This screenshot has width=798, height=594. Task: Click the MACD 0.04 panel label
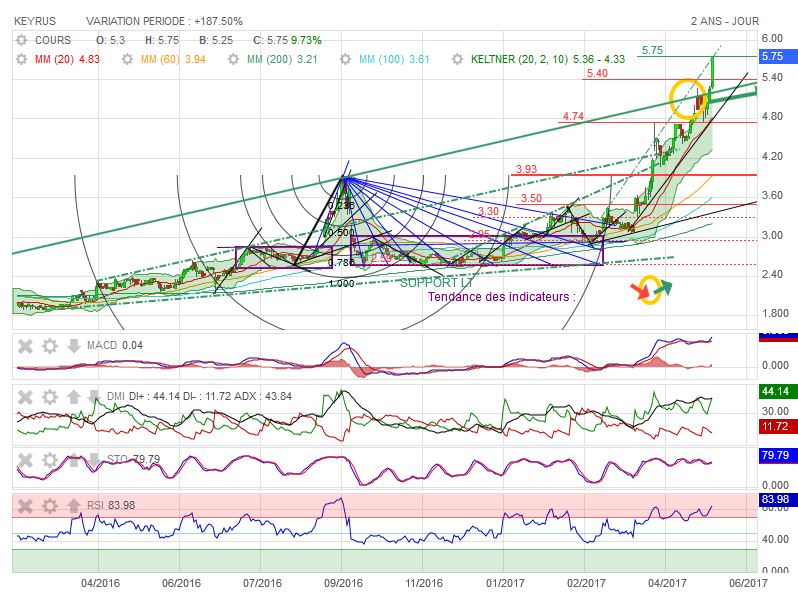(115, 346)
